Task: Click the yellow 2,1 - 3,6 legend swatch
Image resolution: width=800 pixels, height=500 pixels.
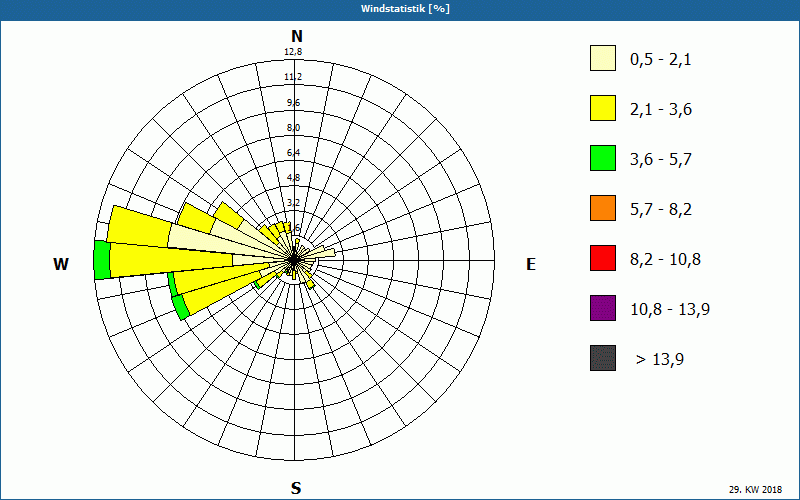Action: click(603, 108)
